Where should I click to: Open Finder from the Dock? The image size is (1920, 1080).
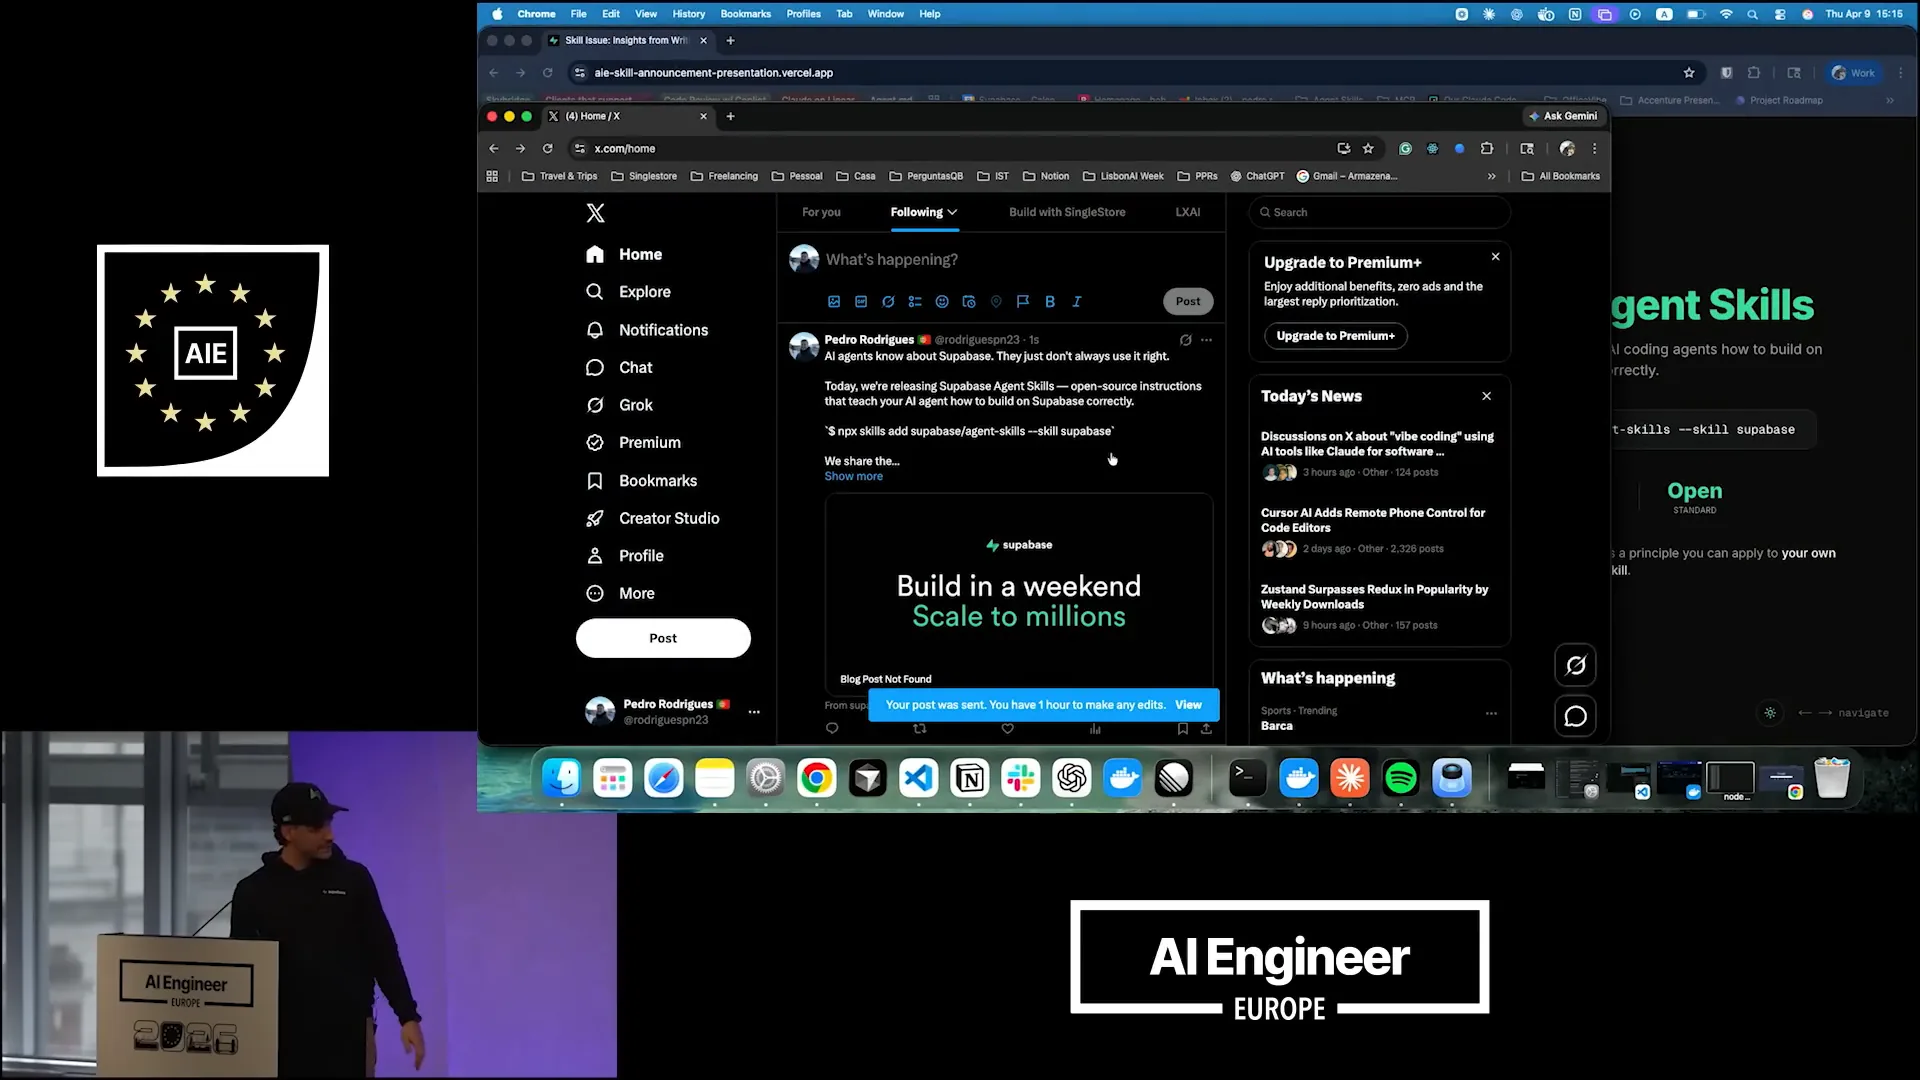point(562,778)
